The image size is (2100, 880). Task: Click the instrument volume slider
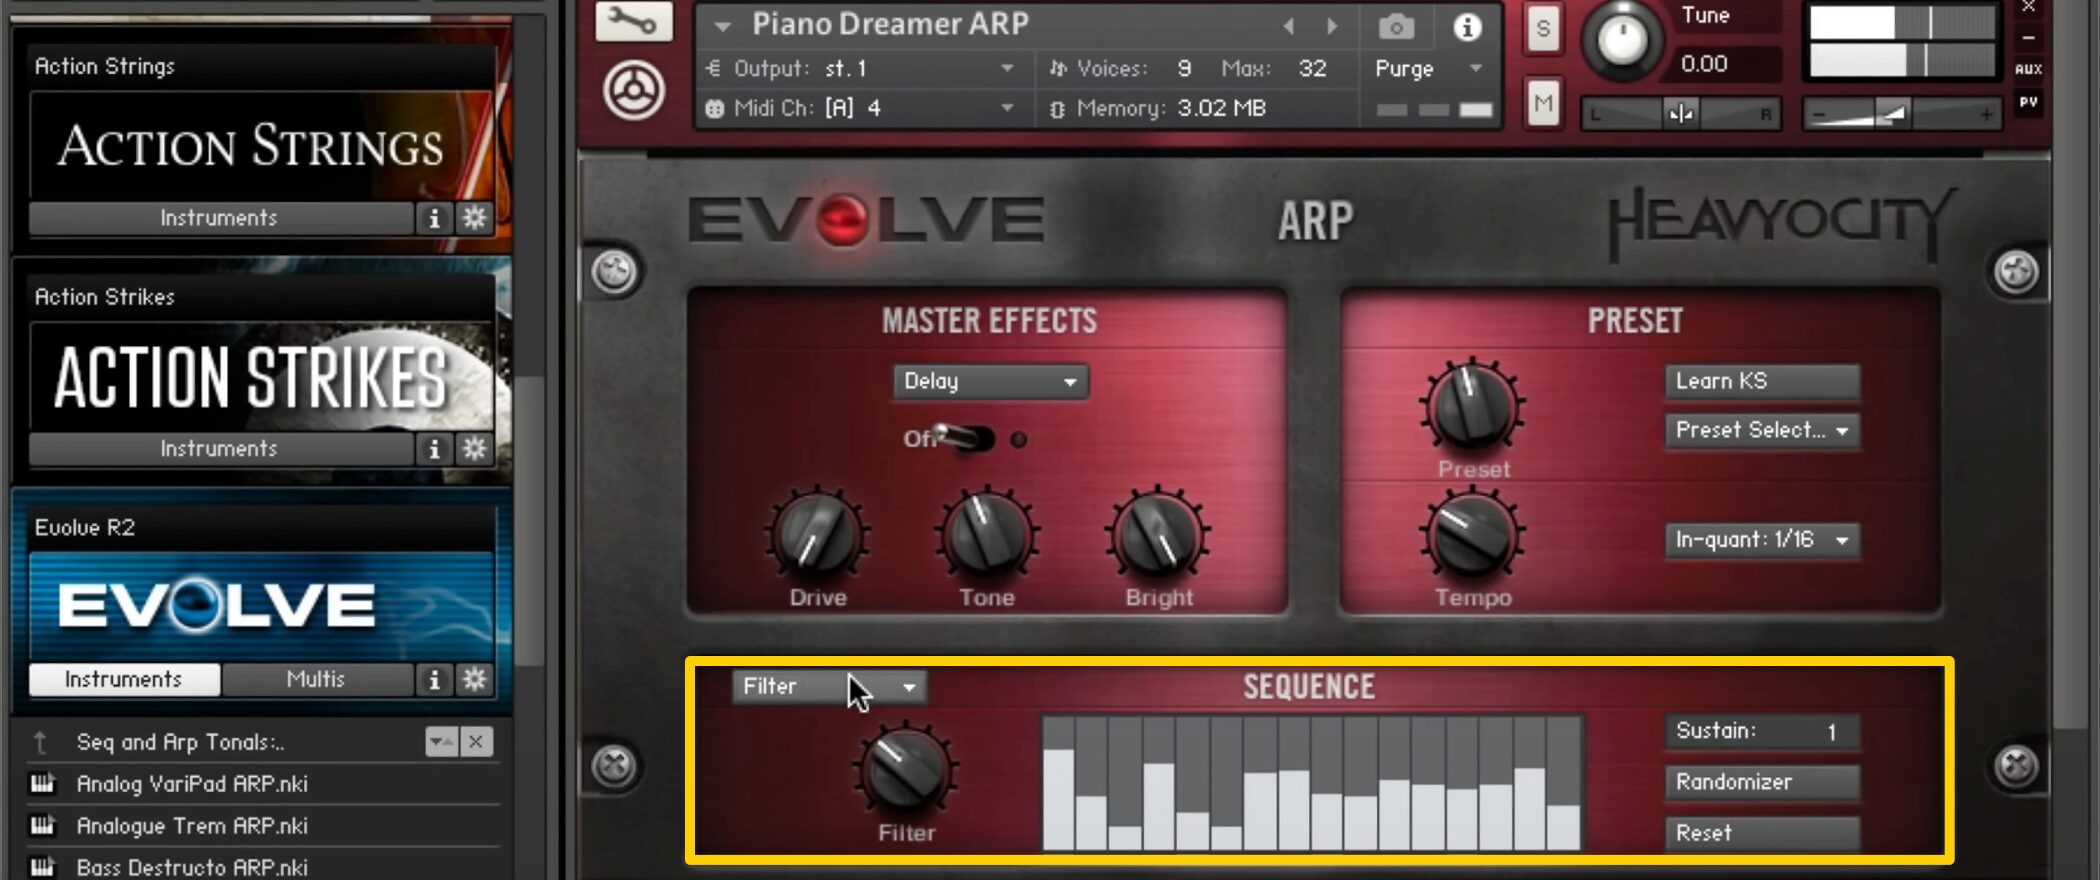(1903, 114)
